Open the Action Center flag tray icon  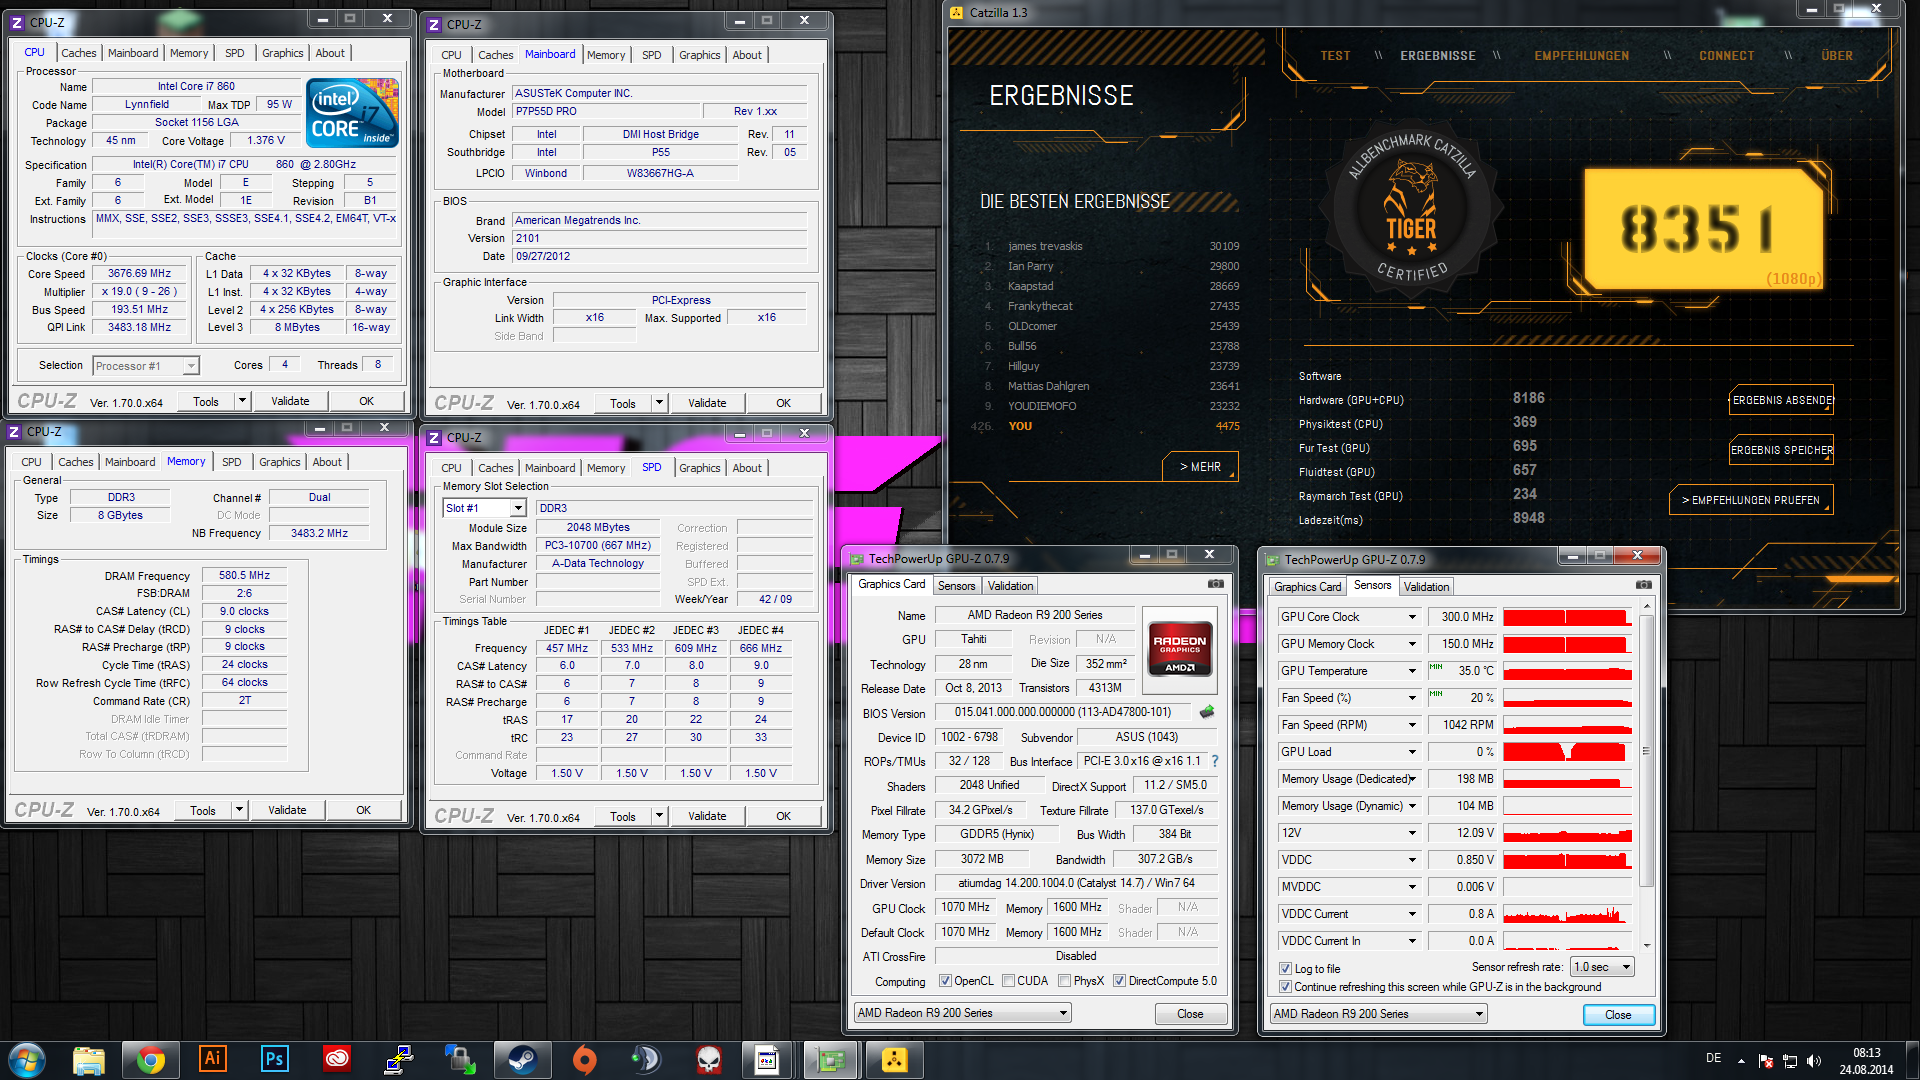tap(1766, 1061)
